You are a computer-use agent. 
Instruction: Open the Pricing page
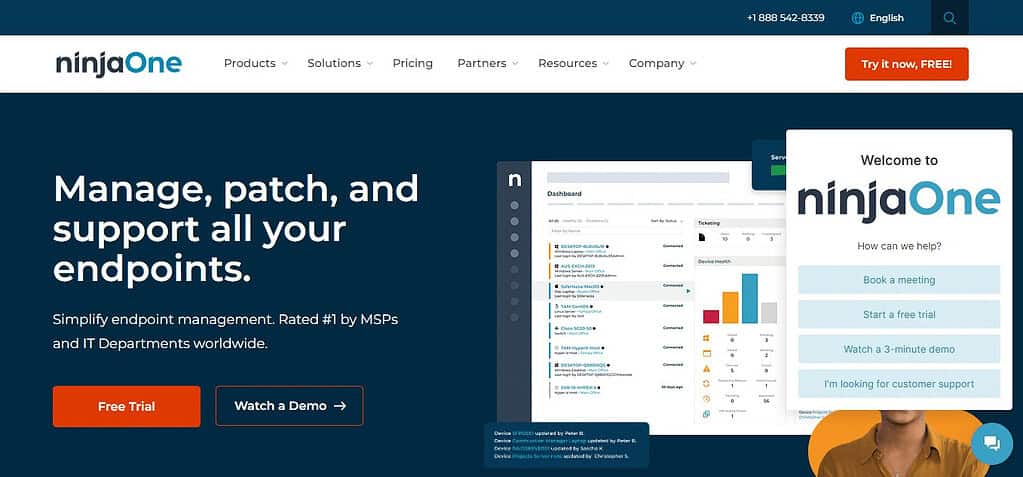pos(412,63)
